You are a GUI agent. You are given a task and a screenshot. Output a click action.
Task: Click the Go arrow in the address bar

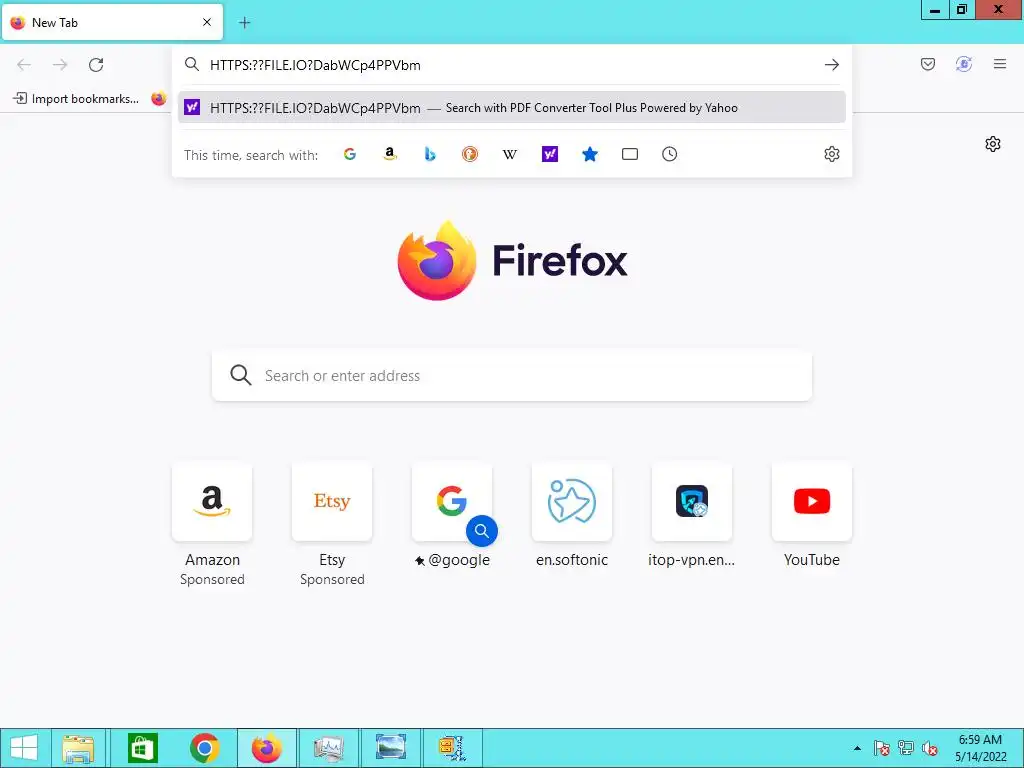pos(831,65)
